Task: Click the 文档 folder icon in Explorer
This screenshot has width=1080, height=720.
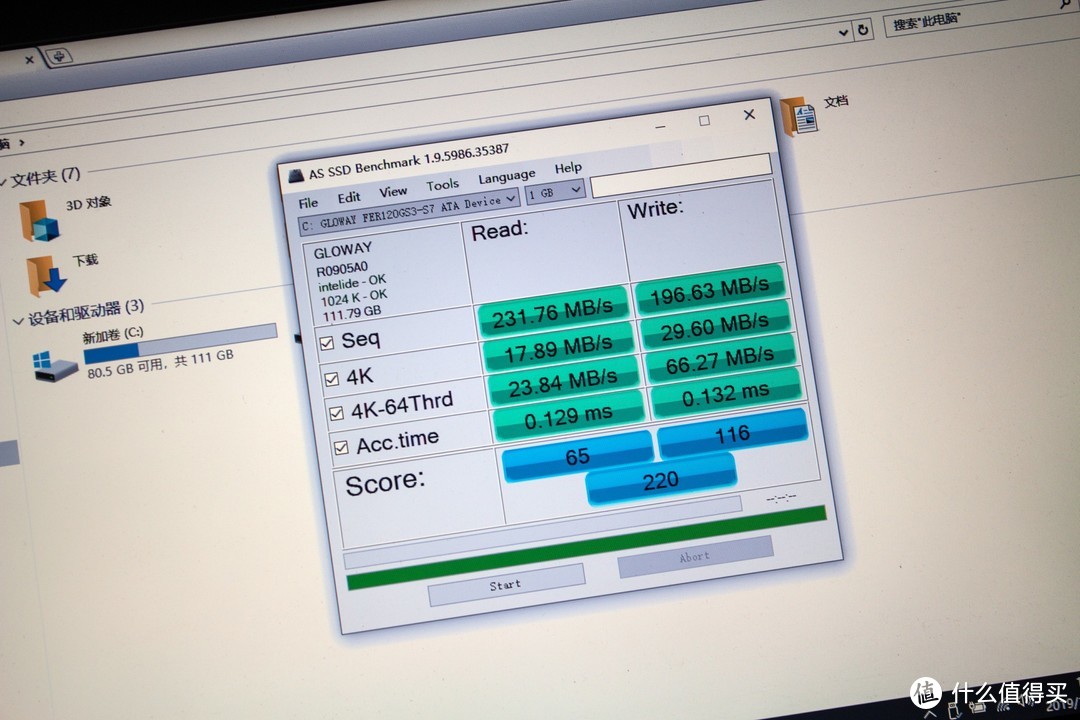Action: click(x=800, y=117)
